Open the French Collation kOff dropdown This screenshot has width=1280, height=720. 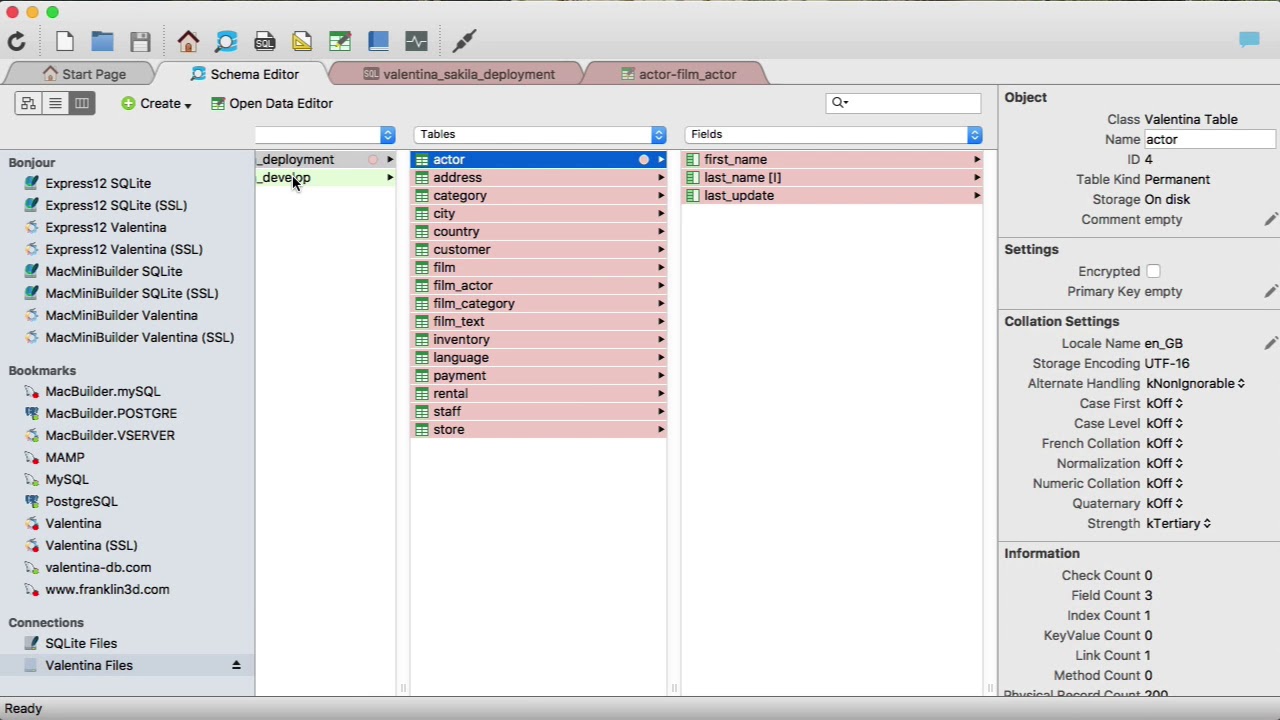1165,443
